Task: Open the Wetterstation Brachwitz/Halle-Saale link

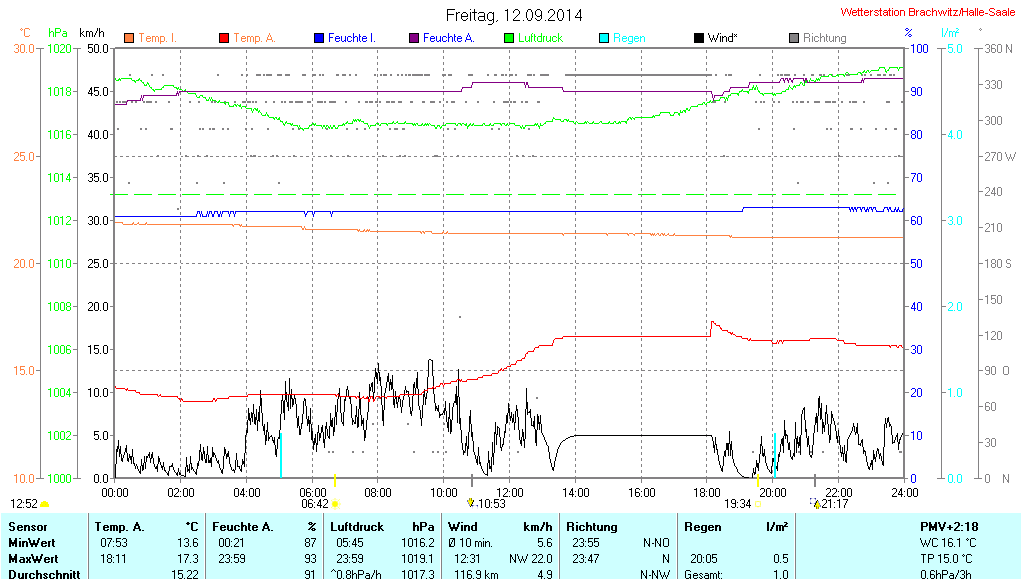Action: [x=928, y=13]
